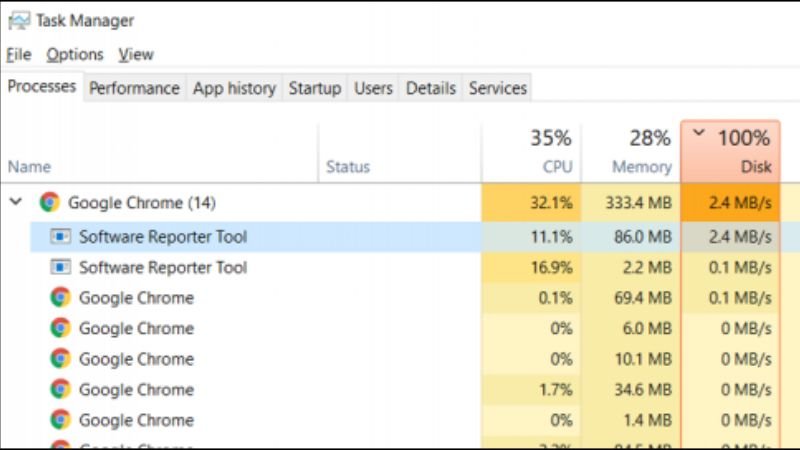This screenshot has width=800, height=450.
Task: Click the 32.1% CPU cell
Action: [x=531, y=203]
